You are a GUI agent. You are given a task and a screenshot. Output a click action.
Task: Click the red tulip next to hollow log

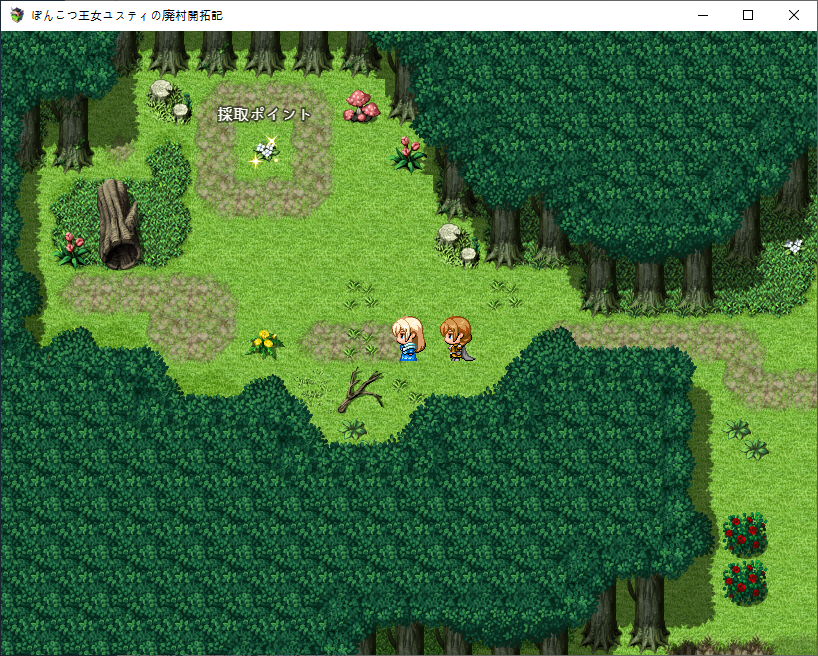71,249
